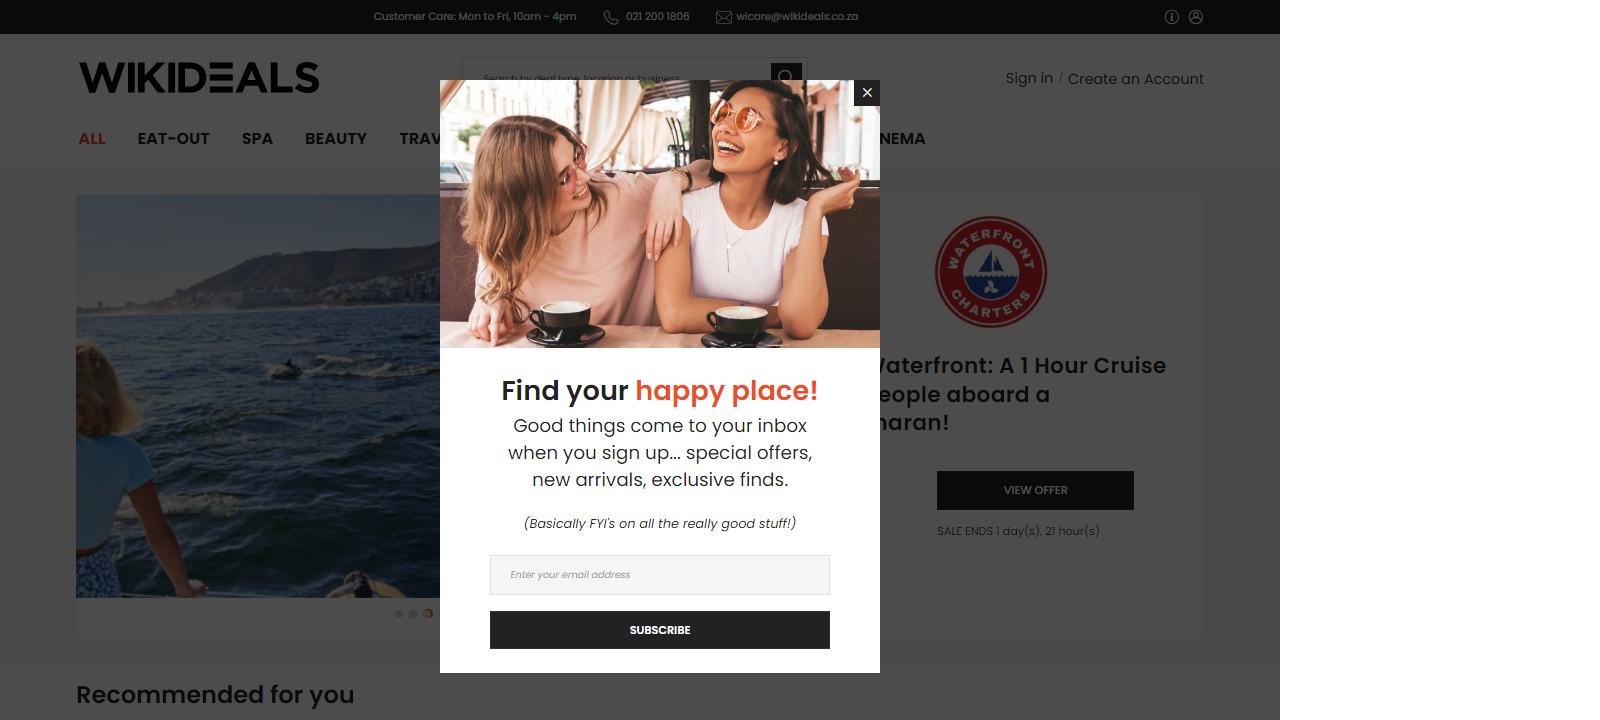Image resolution: width=1600 pixels, height=720 pixels.
Task: Click the Waterfront Charters logo
Action: click(x=991, y=272)
